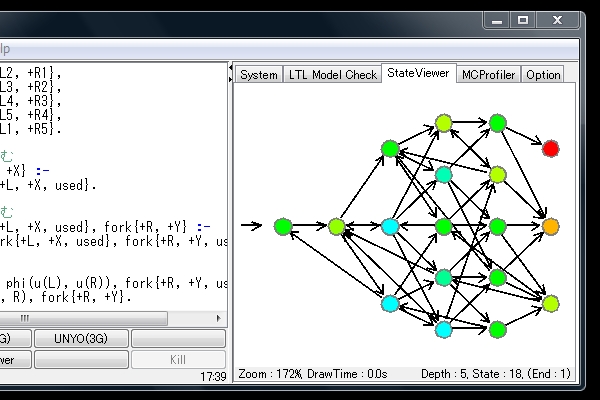Click the Kill button
This screenshot has width=600, height=400.
click(178, 359)
